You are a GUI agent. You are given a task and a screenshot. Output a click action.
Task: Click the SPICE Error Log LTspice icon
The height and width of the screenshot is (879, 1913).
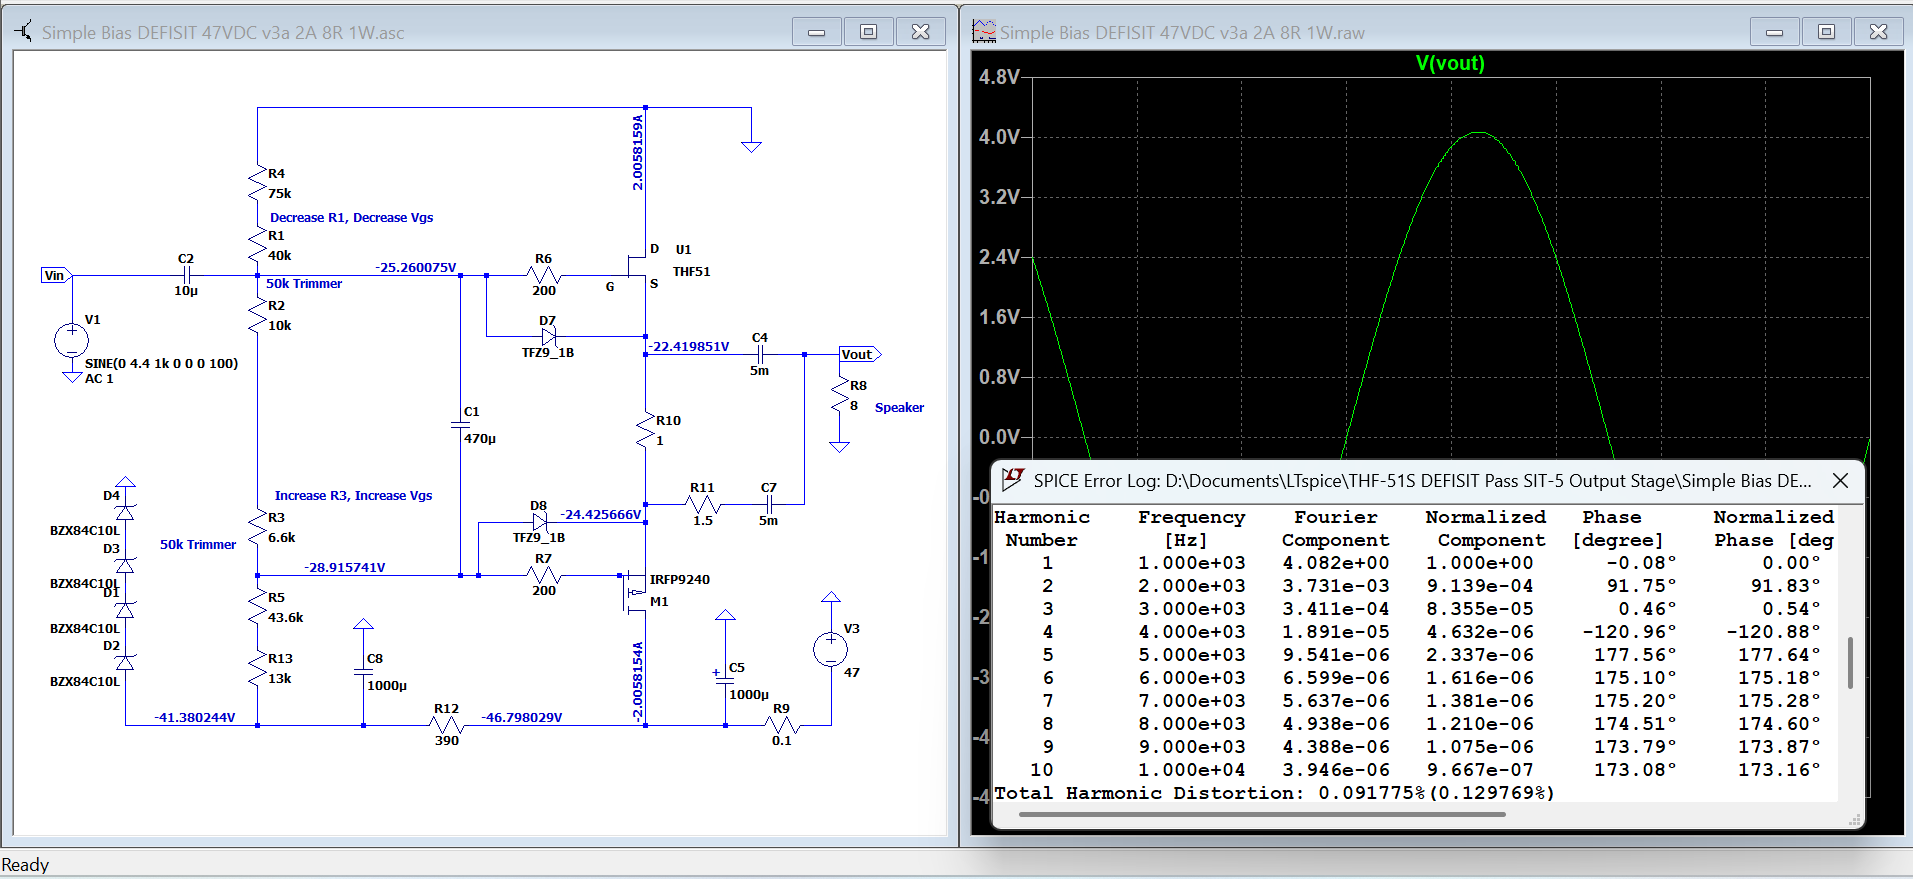1012,480
